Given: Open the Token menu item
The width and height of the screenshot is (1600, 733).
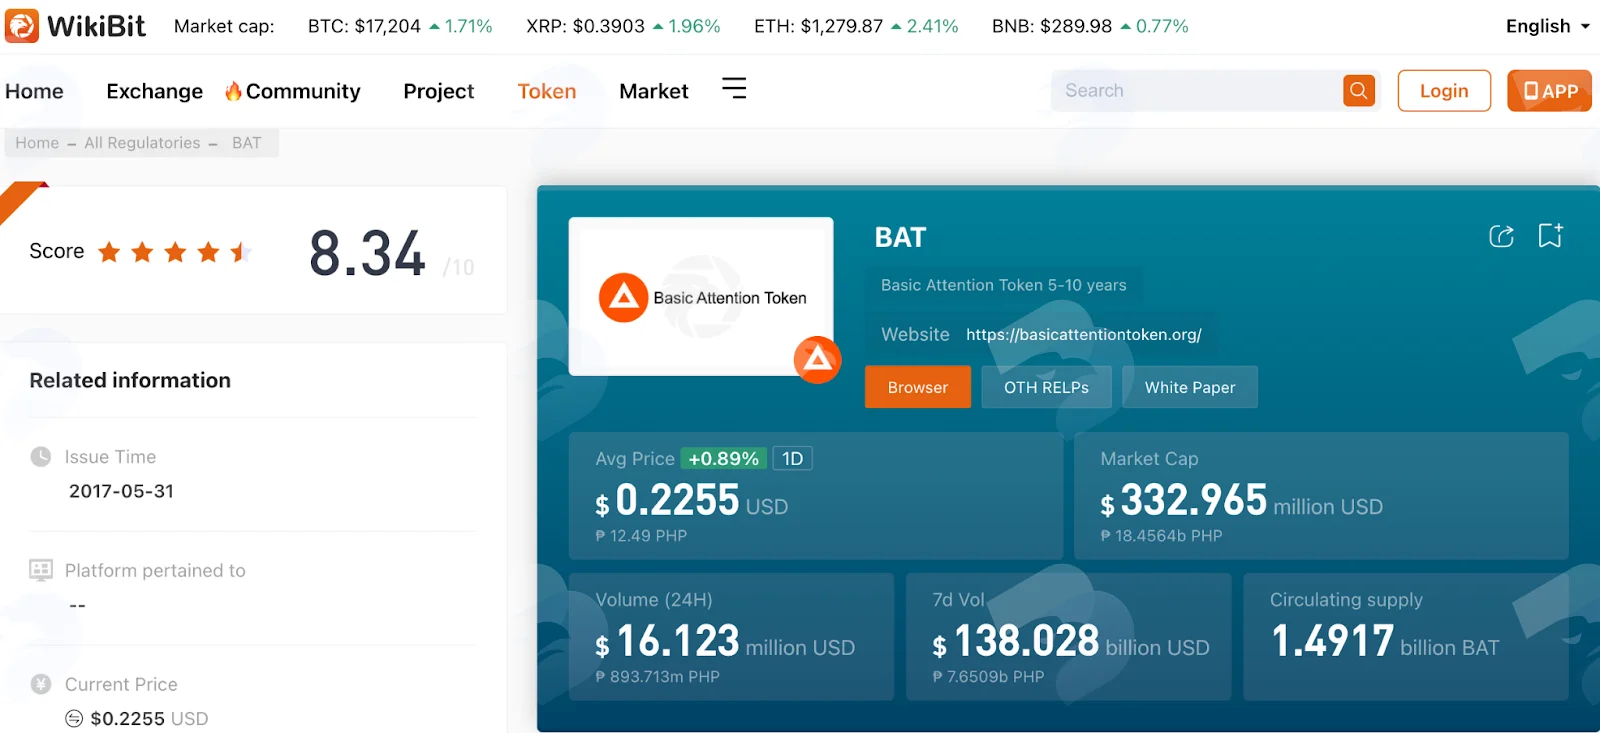Looking at the screenshot, I should [x=547, y=91].
